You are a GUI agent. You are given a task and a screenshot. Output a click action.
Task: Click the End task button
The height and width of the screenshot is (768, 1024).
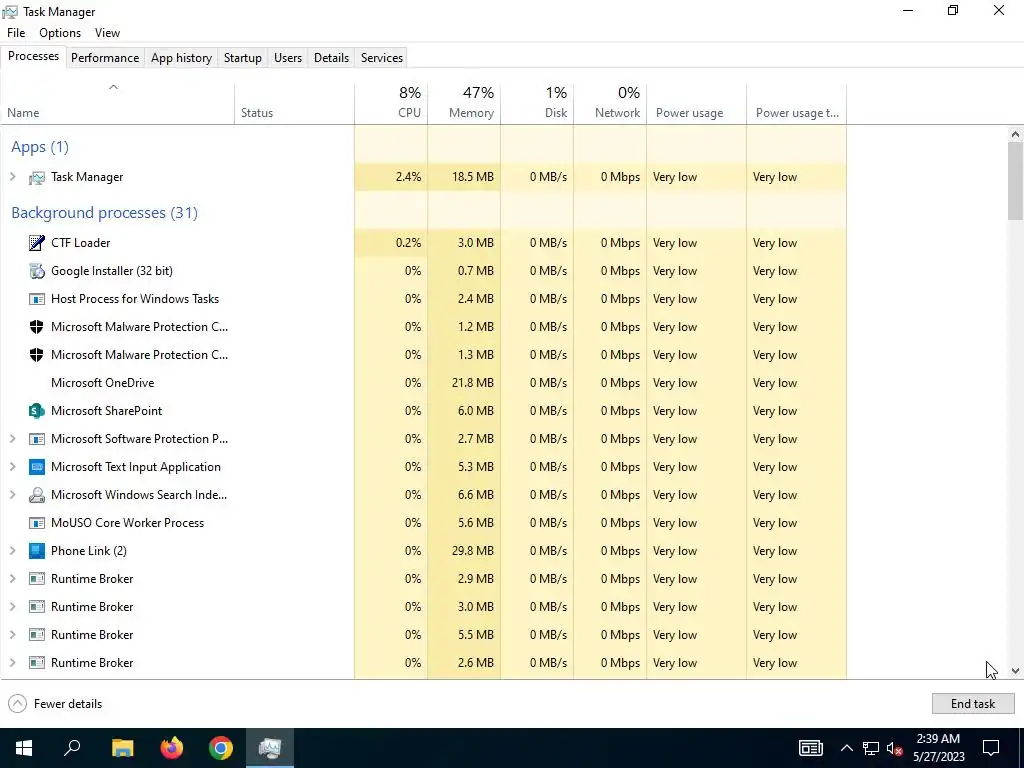click(973, 704)
